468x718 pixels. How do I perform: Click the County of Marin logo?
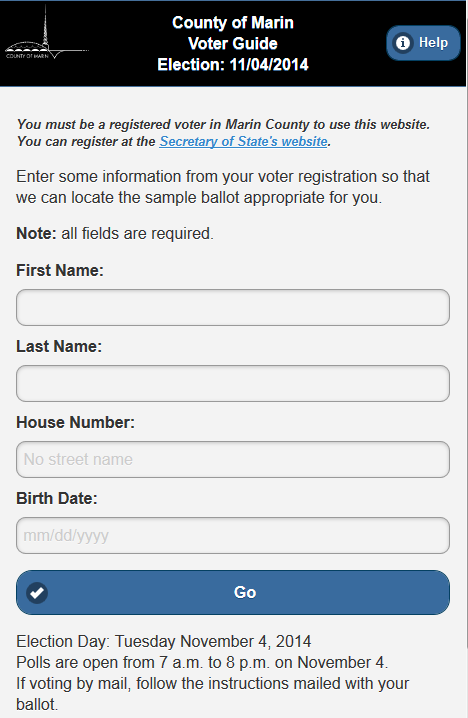(x=47, y=33)
